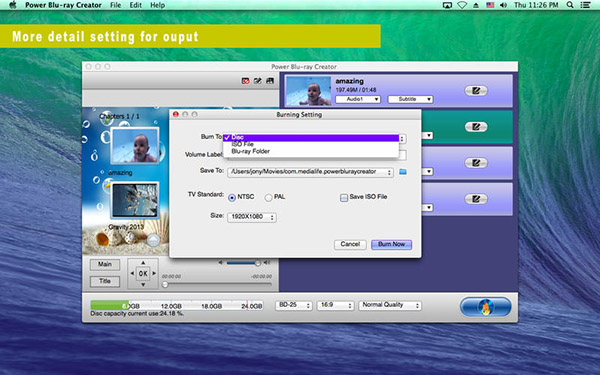
Task: Click the up arrow on navigation pad
Action: pos(143,263)
